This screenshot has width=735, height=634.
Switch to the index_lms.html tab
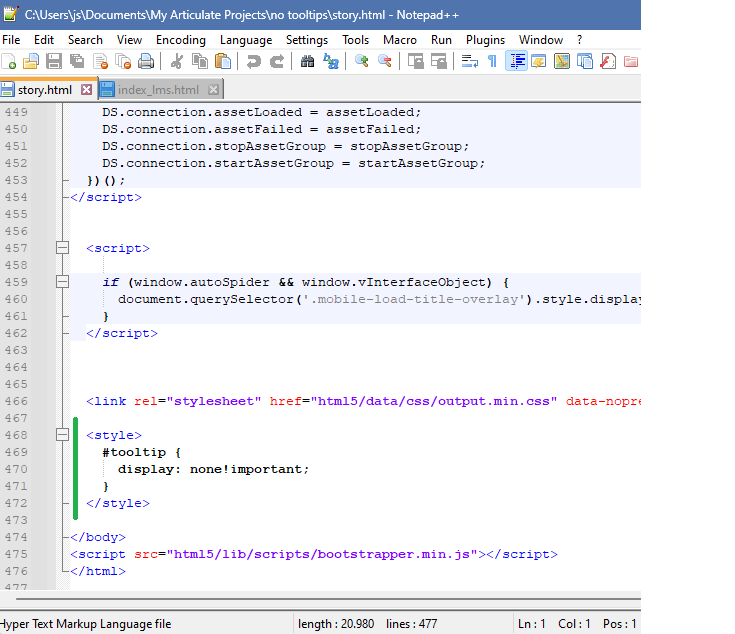158,90
